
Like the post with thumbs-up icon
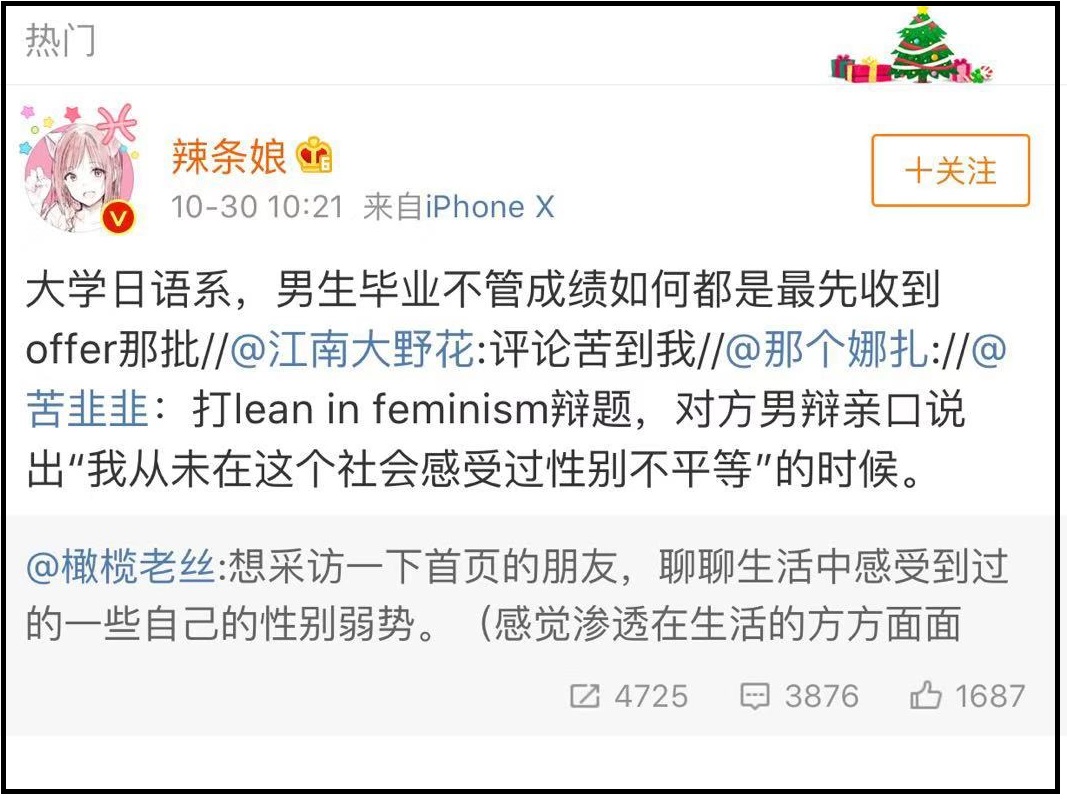coord(925,696)
